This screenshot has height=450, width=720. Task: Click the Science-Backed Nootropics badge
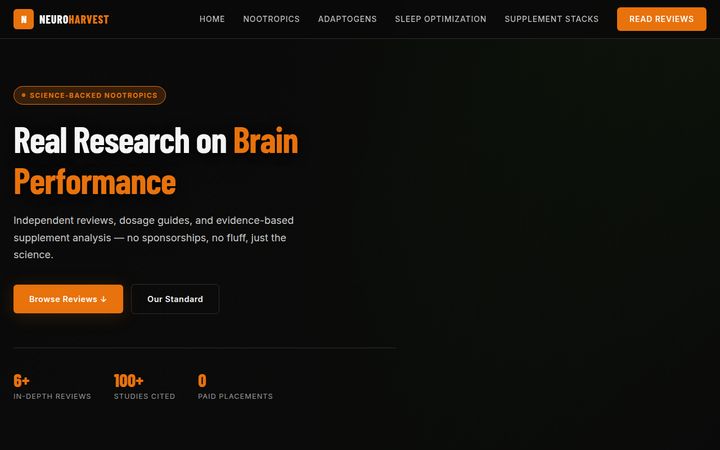pyautogui.click(x=90, y=95)
